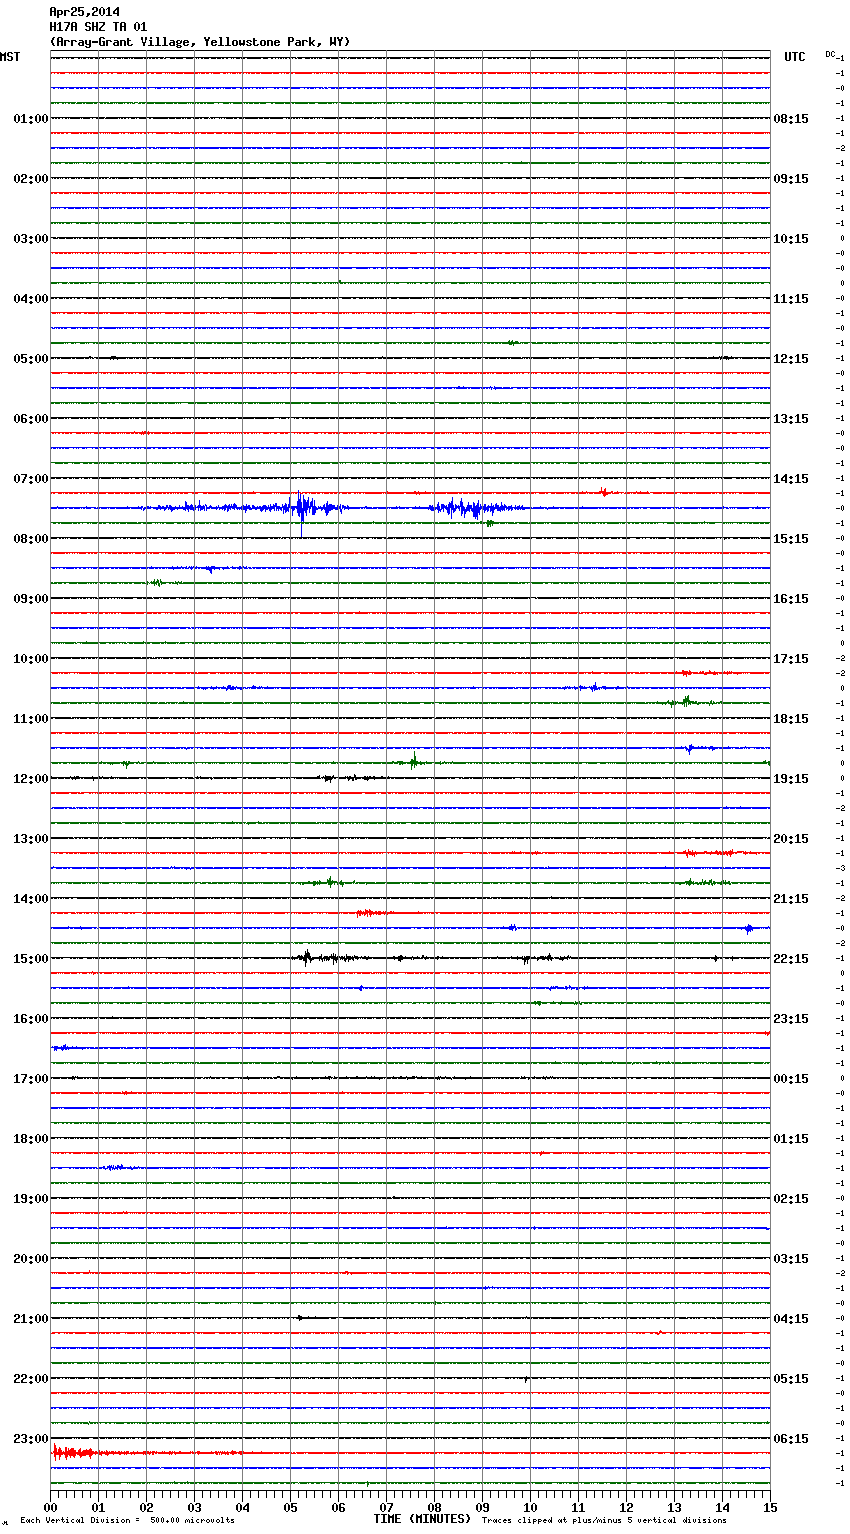Select the 04:00 MST time label

pyautogui.click(x=30, y=299)
